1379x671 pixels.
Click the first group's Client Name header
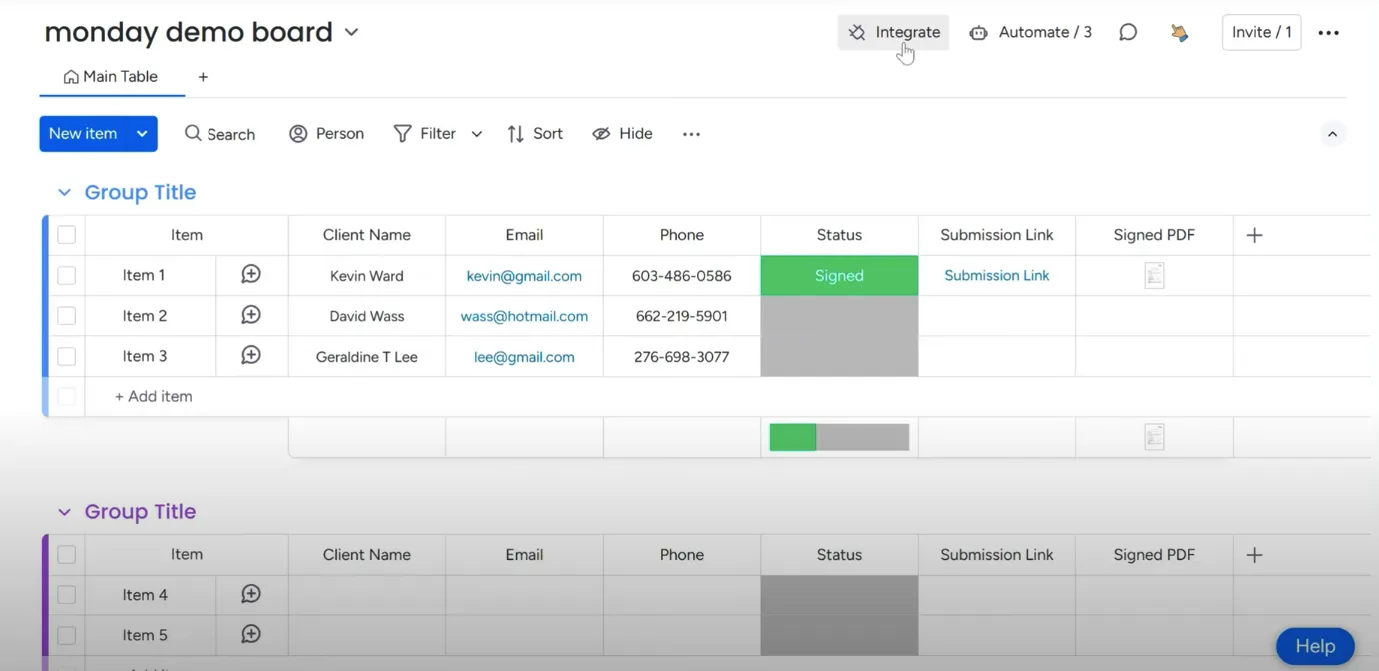(367, 235)
